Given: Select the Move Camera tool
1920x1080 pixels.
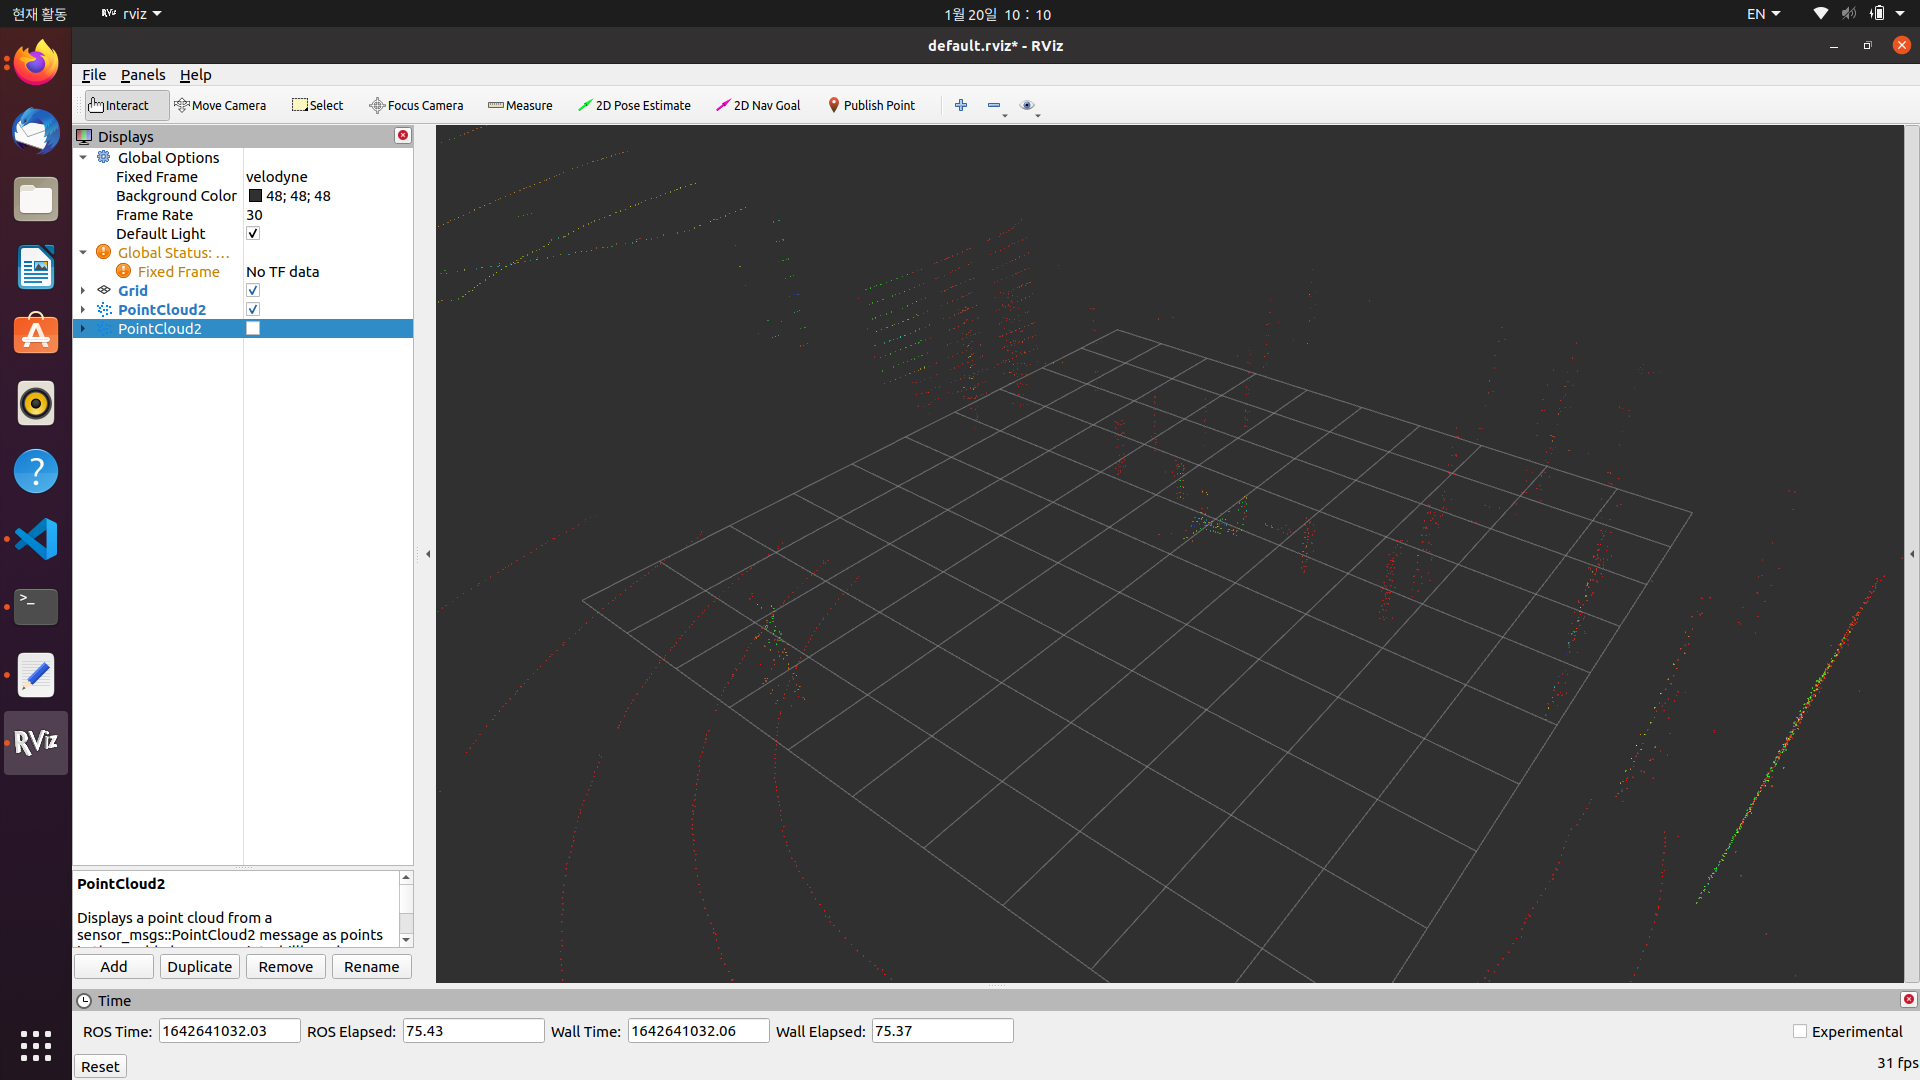Looking at the screenshot, I should [221, 105].
